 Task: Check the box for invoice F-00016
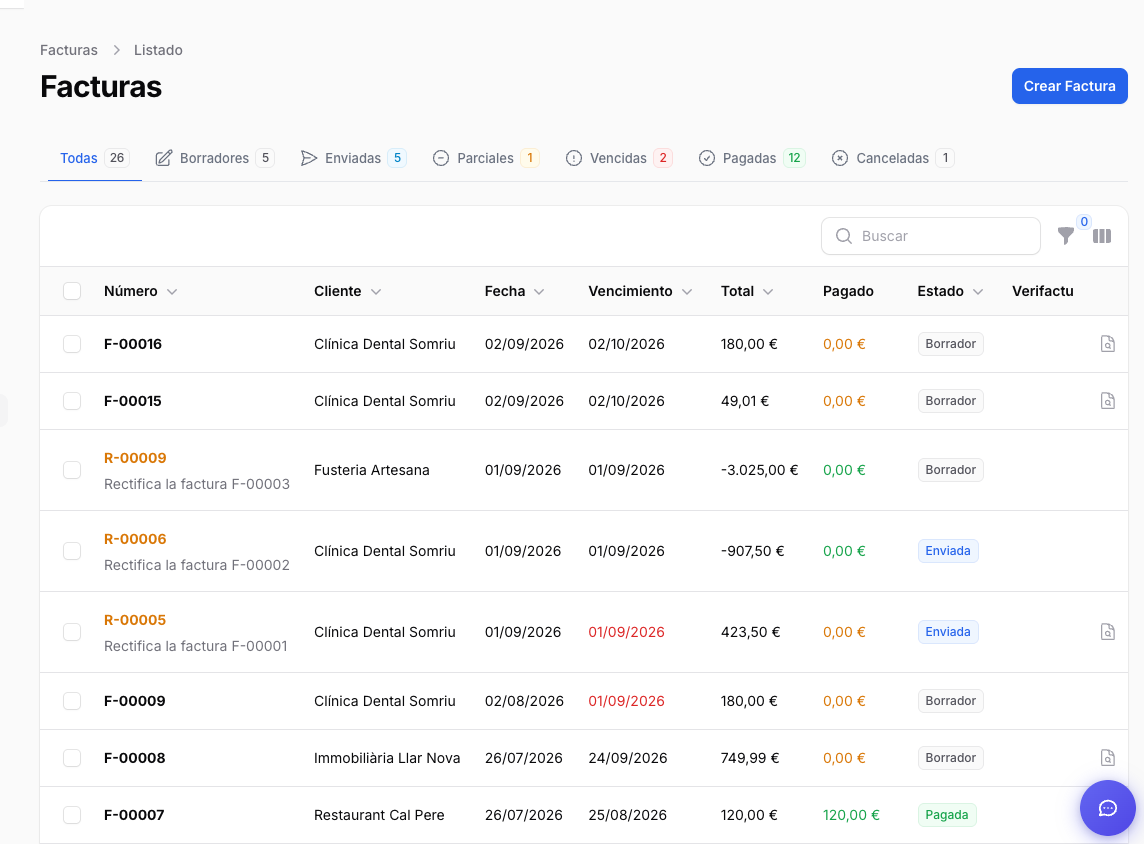(72, 344)
